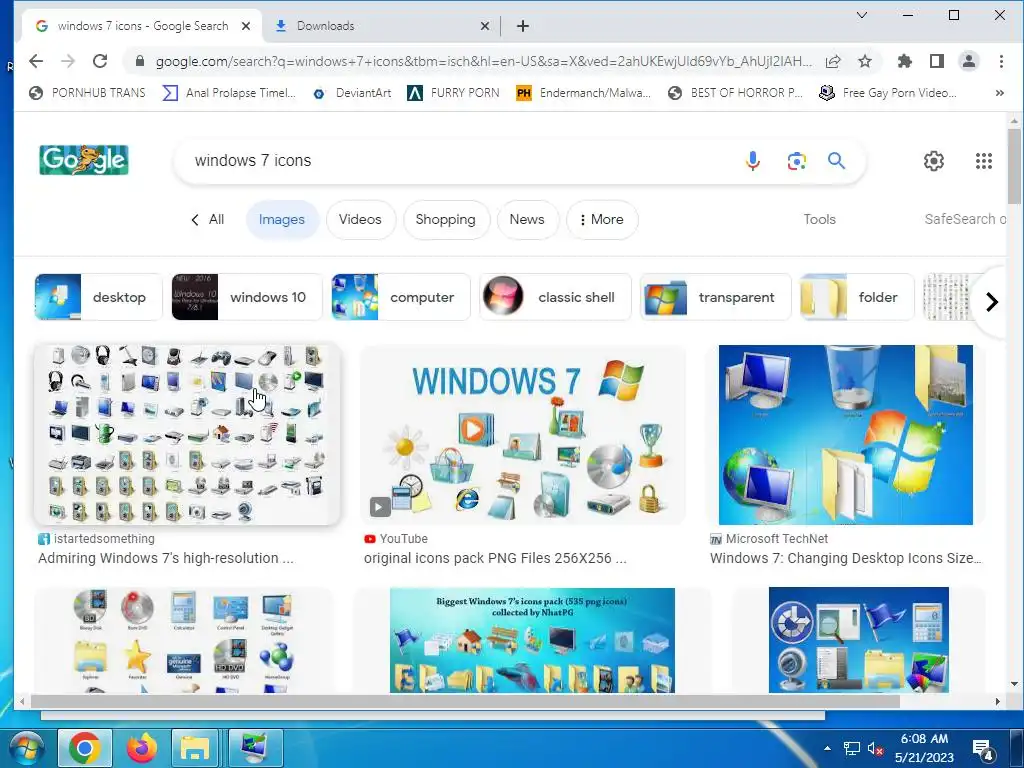View site information padlock icon
The height and width of the screenshot is (768, 1024).
[139, 61]
